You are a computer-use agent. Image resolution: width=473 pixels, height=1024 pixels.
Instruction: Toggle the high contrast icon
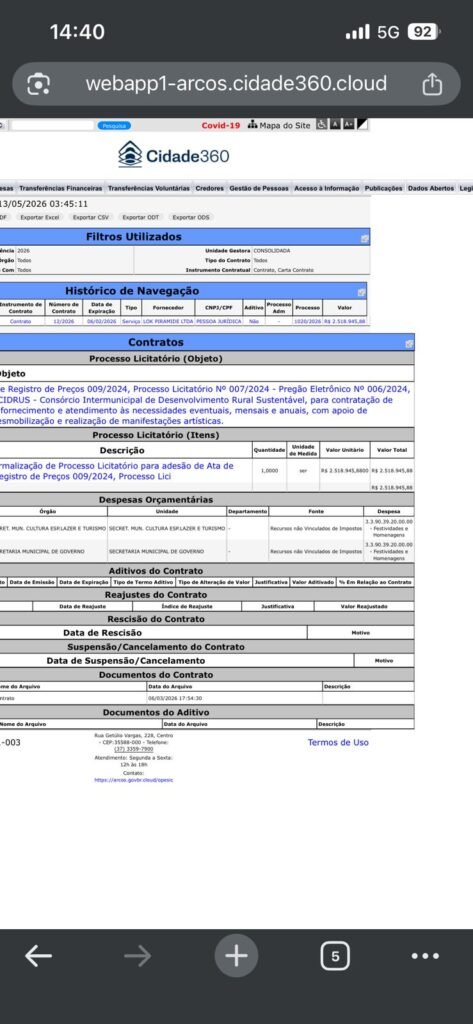pyautogui.click(x=362, y=125)
